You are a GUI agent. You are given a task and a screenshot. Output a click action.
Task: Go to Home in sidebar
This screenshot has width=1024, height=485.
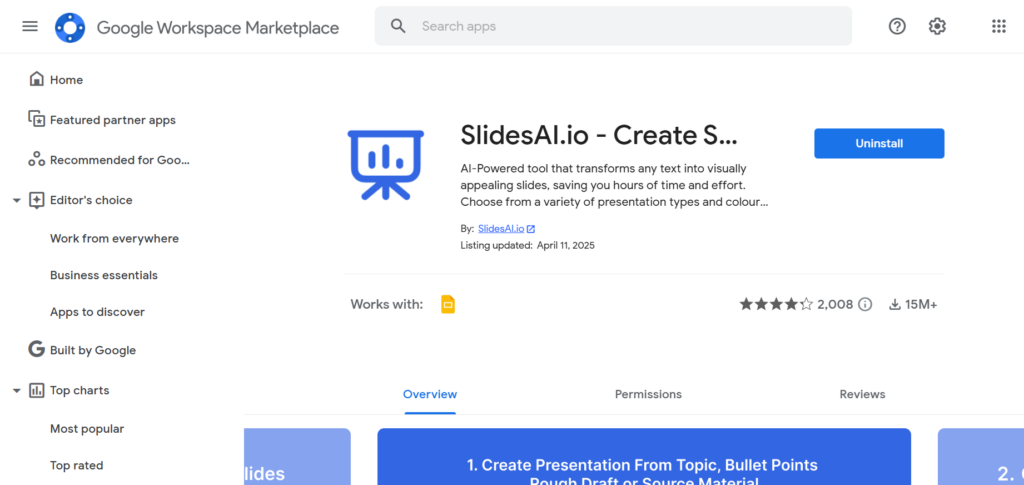click(x=66, y=80)
